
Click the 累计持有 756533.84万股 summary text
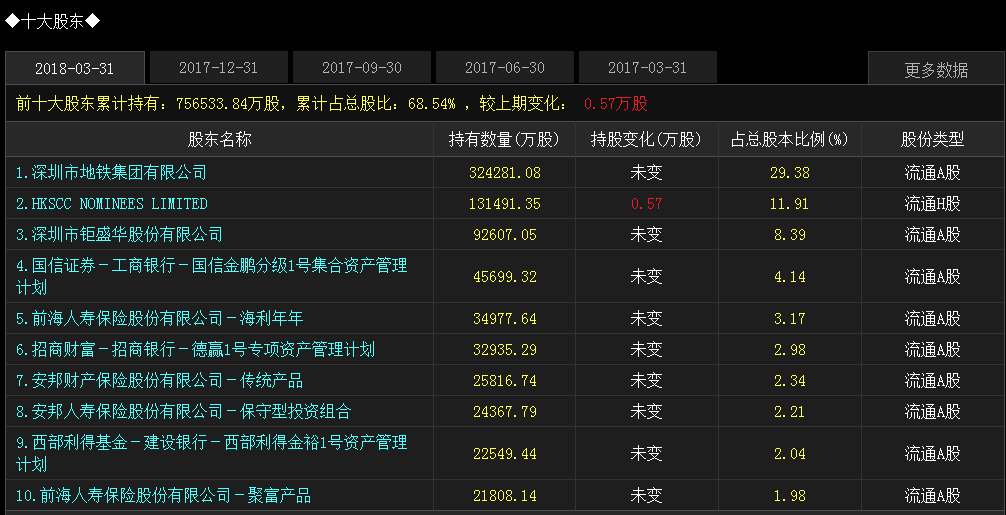(148, 103)
